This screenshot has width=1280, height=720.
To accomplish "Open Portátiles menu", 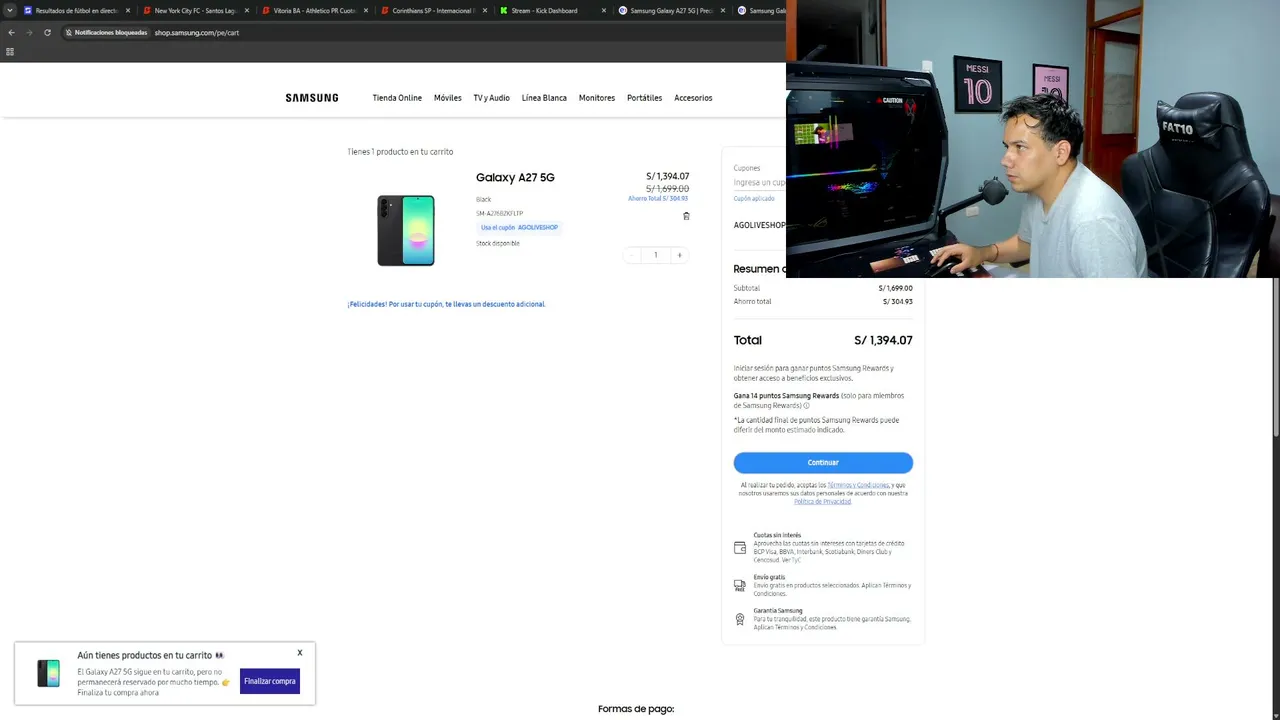I will (x=644, y=98).
